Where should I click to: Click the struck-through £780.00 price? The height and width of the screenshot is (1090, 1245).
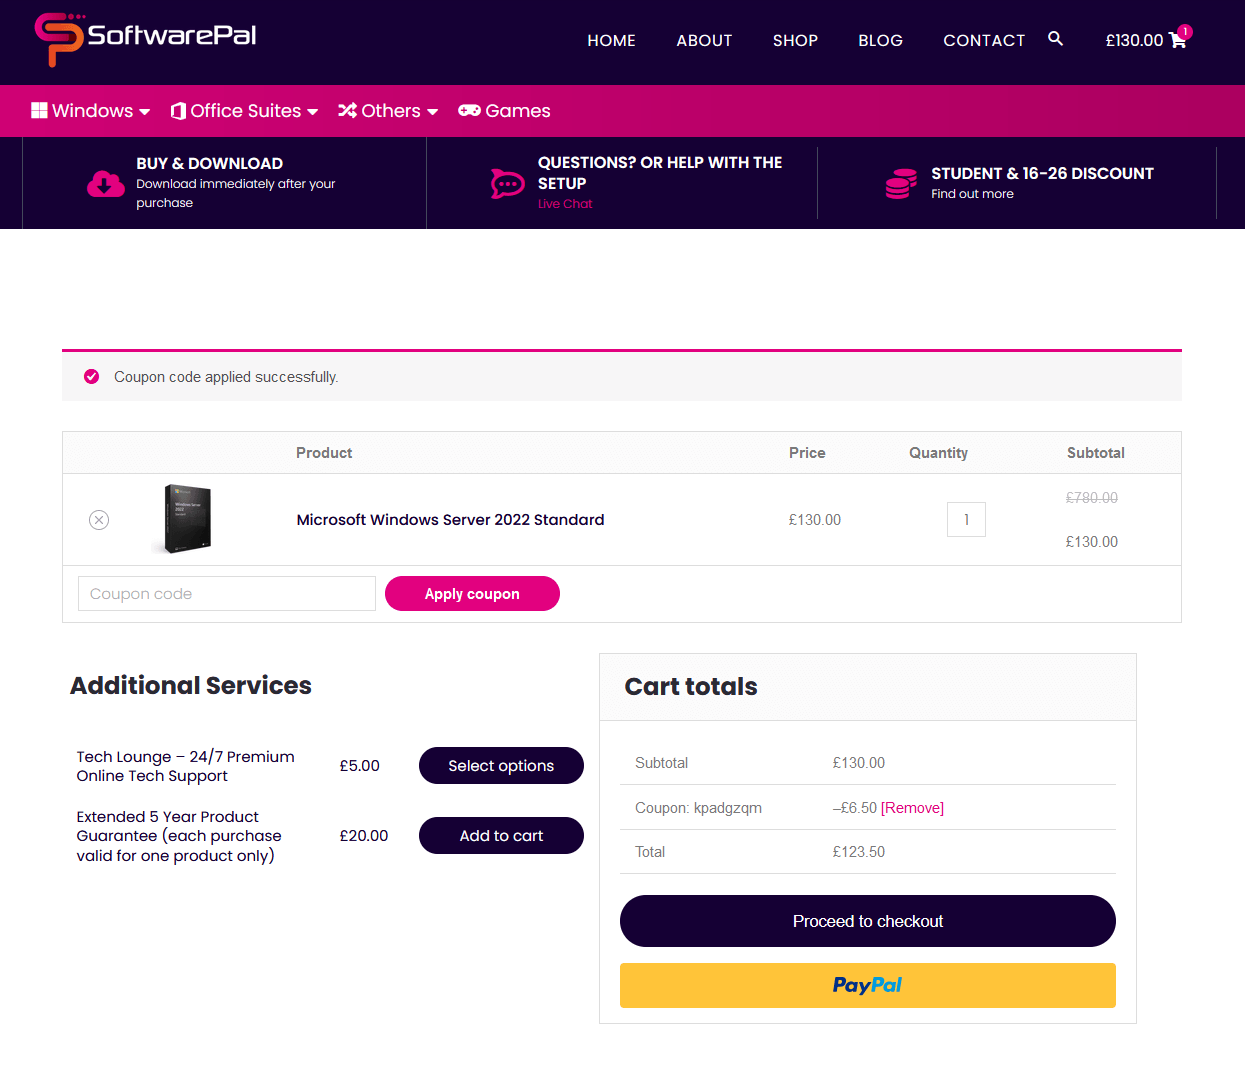pos(1092,498)
